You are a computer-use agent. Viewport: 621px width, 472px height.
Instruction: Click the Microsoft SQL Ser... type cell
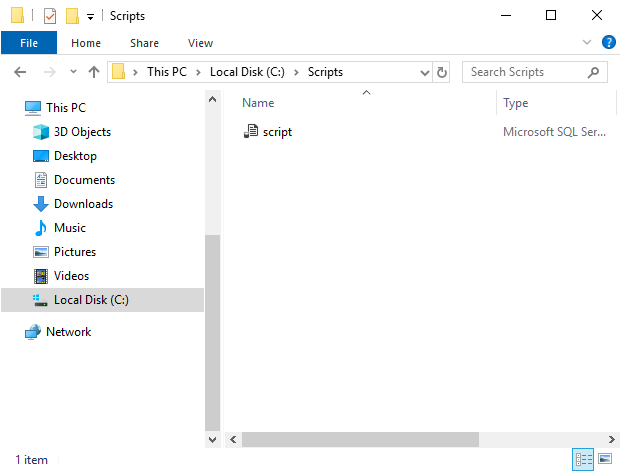coord(554,132)
